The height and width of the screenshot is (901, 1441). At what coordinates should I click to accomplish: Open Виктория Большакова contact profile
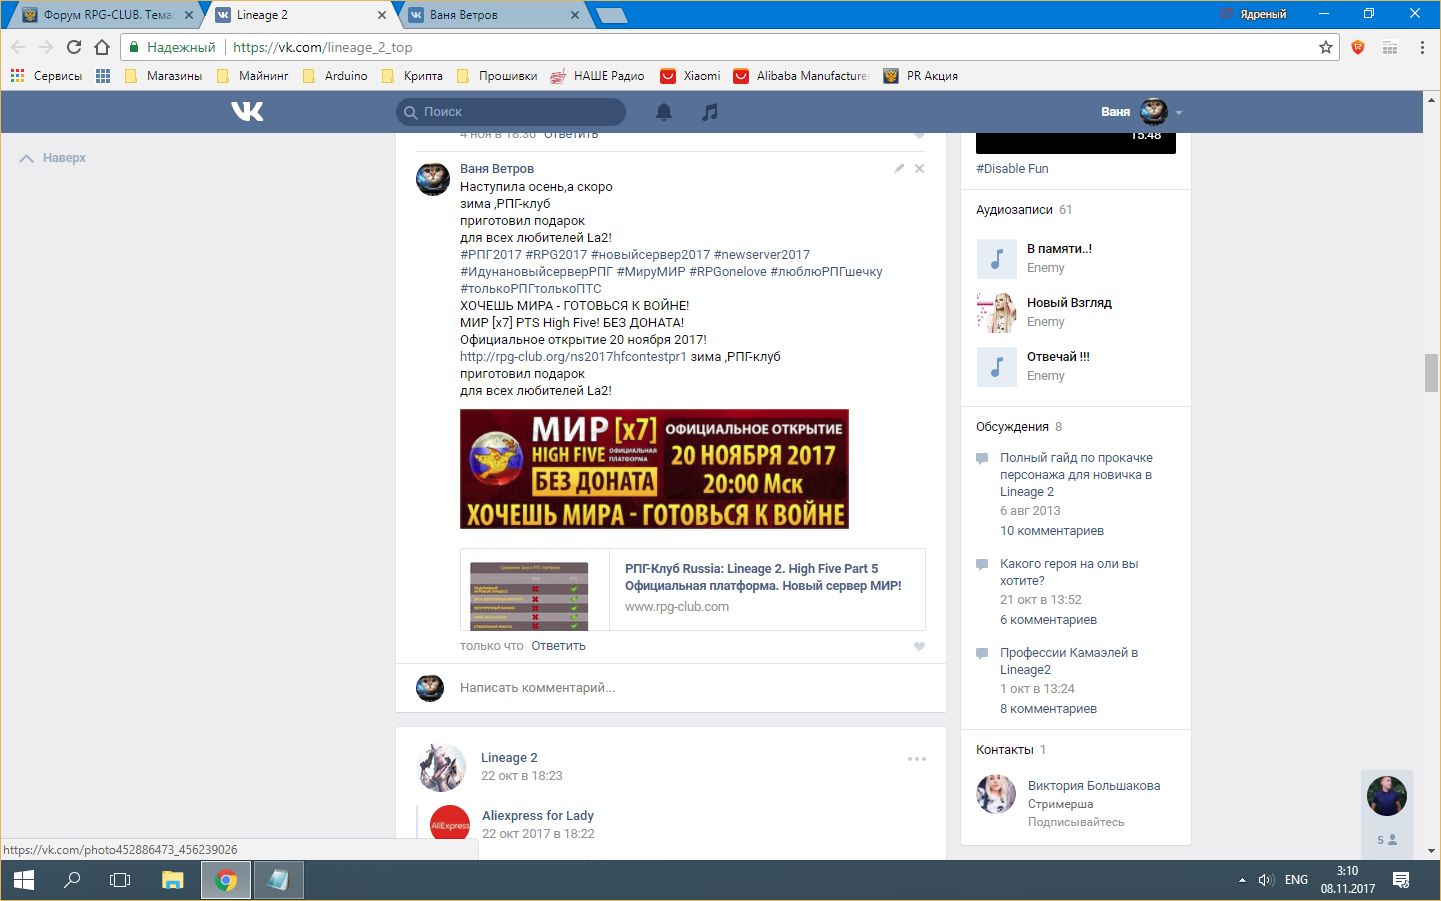1094,786
